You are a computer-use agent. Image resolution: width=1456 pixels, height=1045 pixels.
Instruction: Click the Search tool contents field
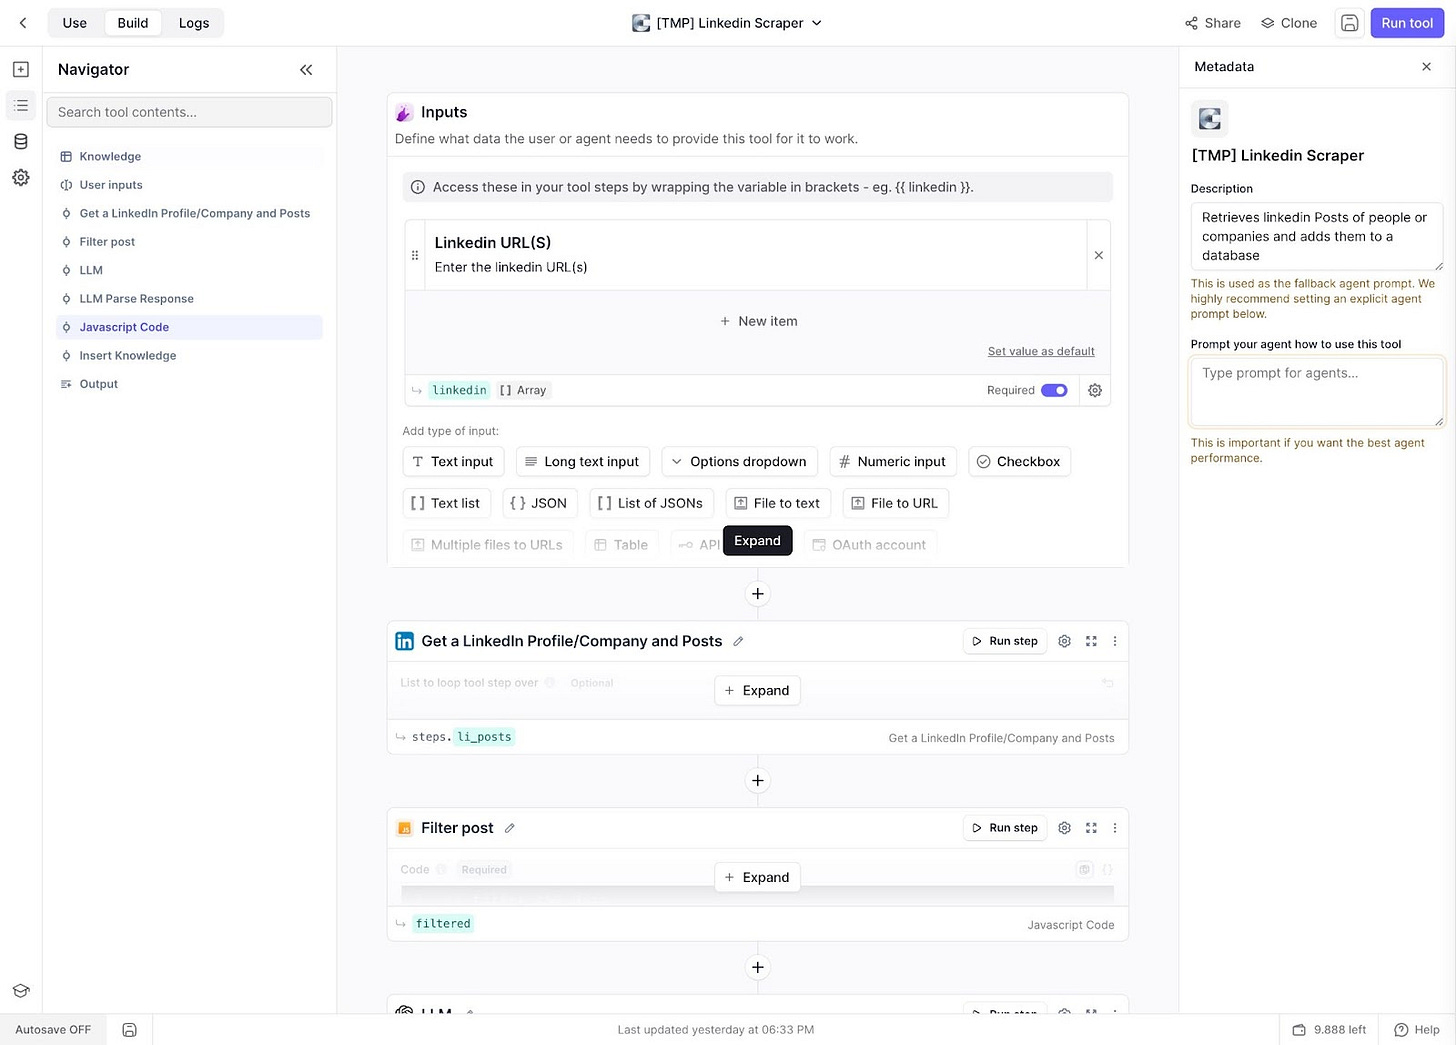189,112
